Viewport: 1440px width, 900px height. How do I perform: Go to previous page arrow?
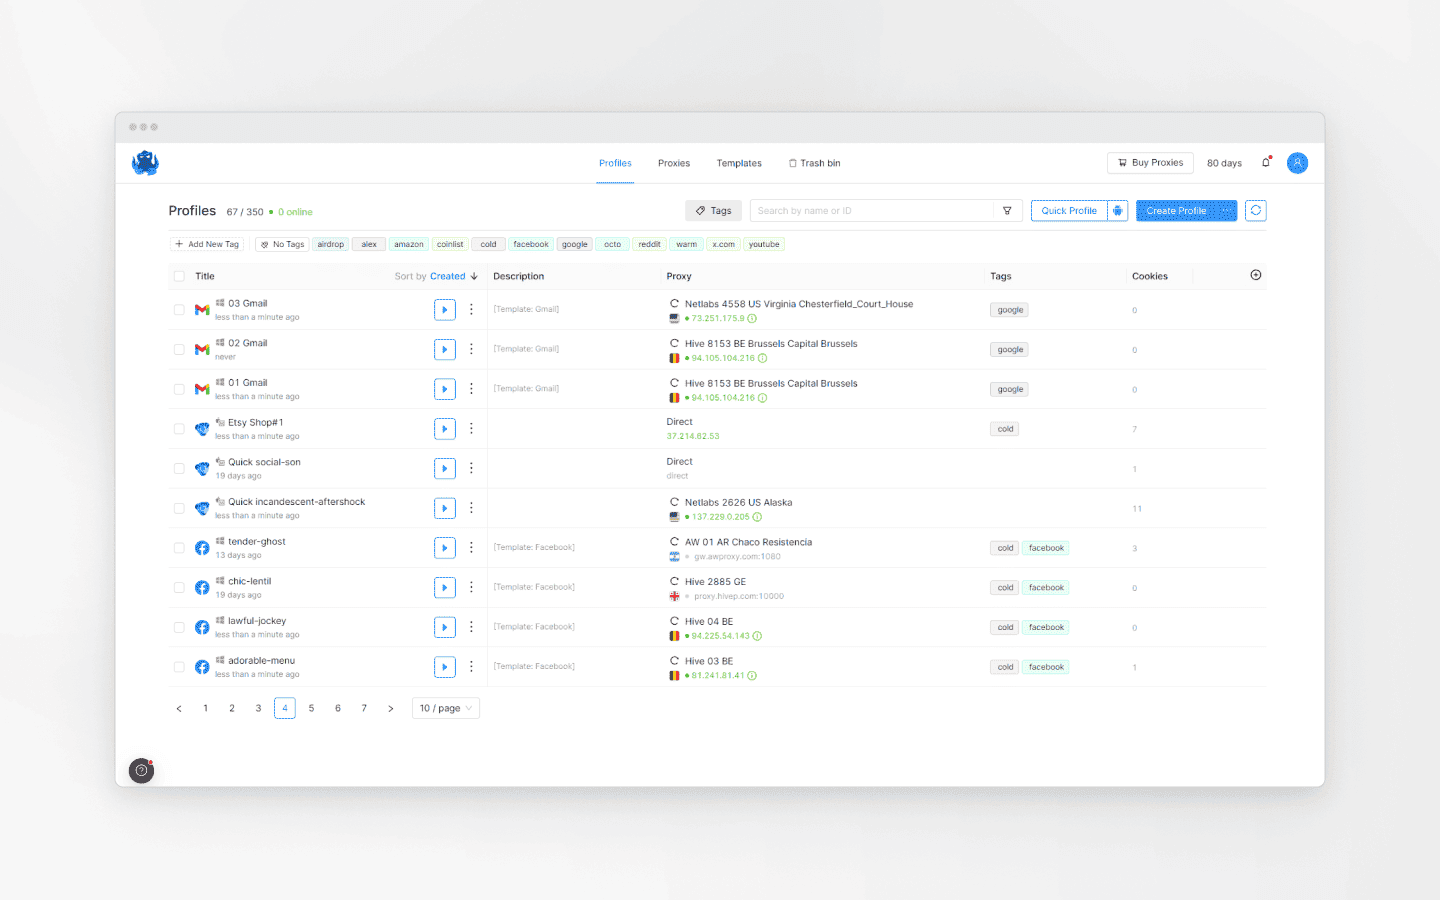(179, 708)
